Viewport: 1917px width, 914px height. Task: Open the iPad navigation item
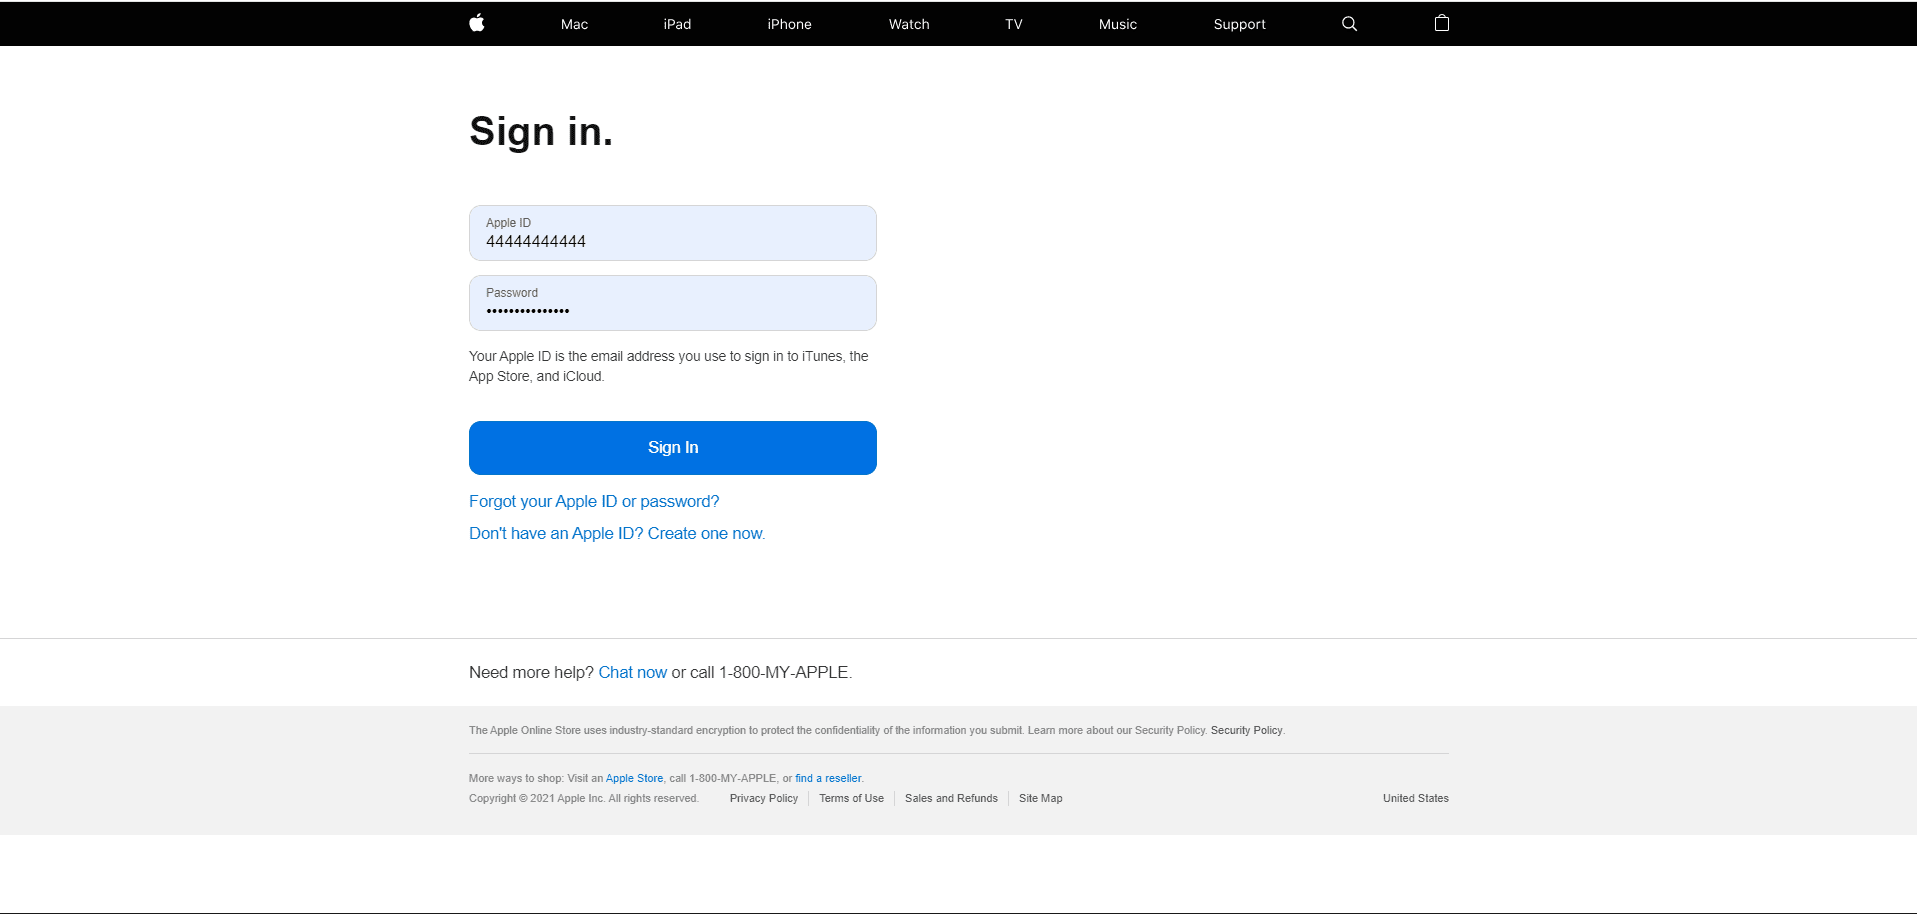pyautogui.click(x=677, y=24)
